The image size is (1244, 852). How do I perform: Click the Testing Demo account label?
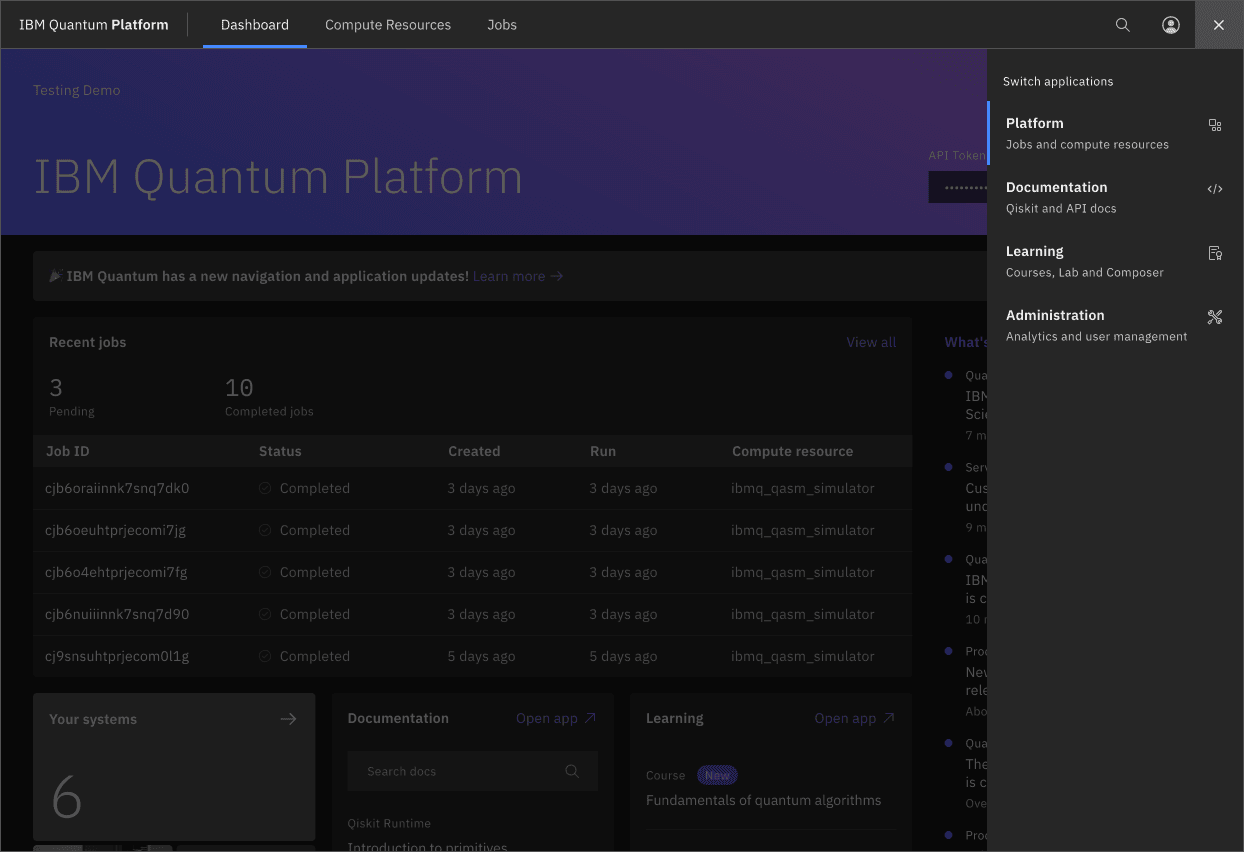(x=77, y=90)
